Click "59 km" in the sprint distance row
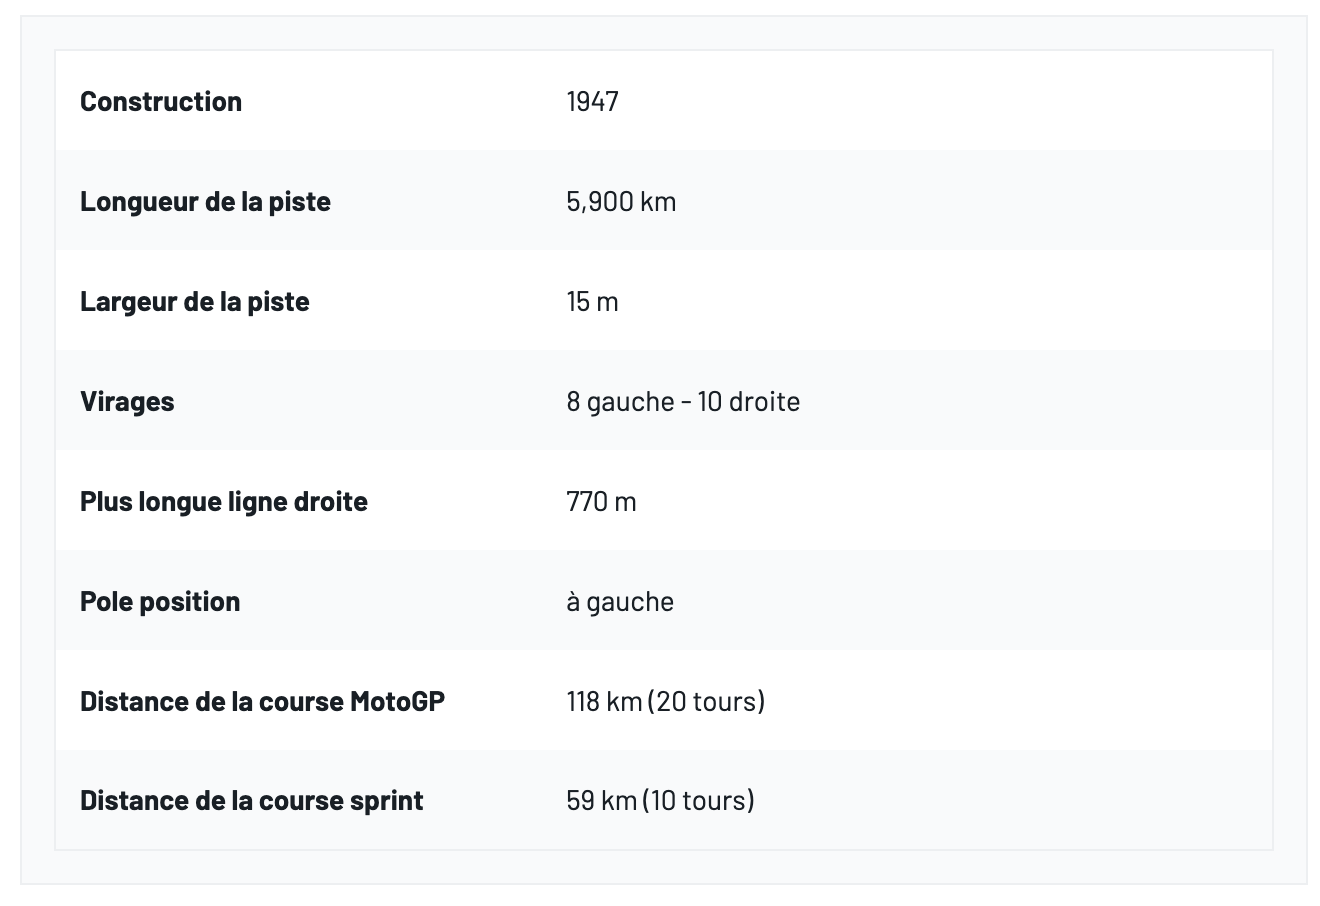The height and width of the screenshot is (906, 1320). click(599, 801)
